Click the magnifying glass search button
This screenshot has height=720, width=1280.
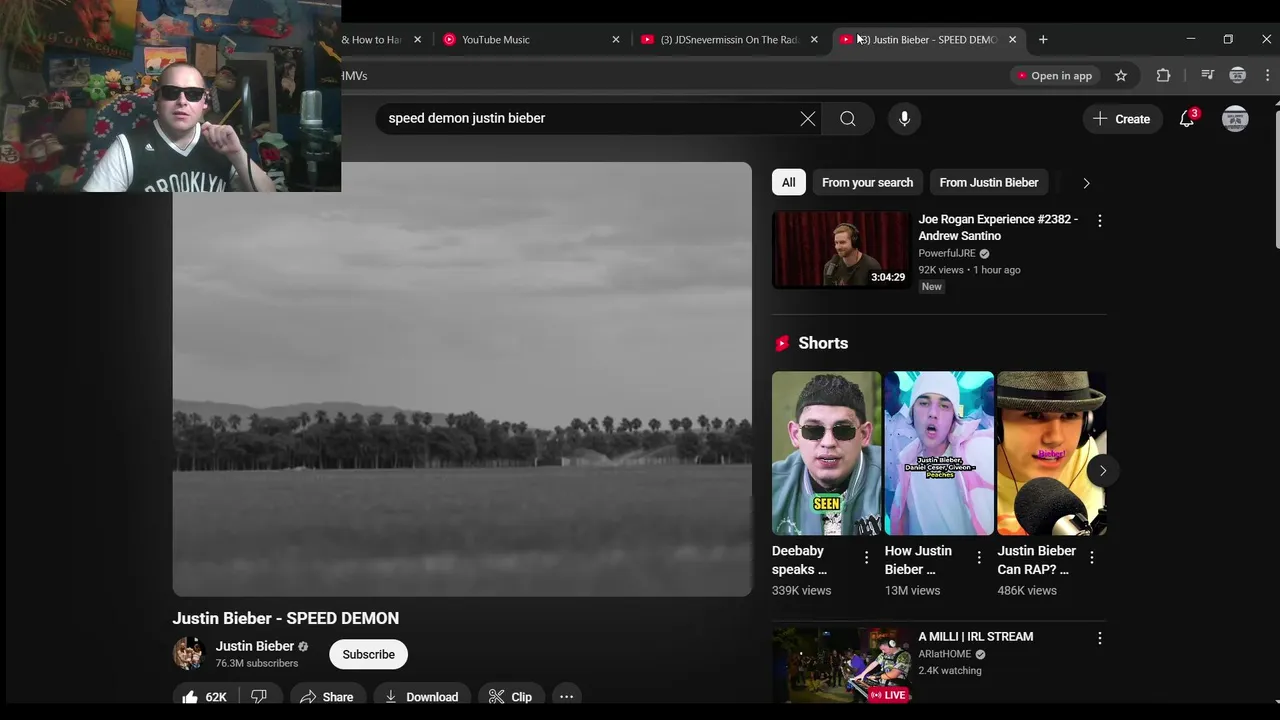point(848,119)
